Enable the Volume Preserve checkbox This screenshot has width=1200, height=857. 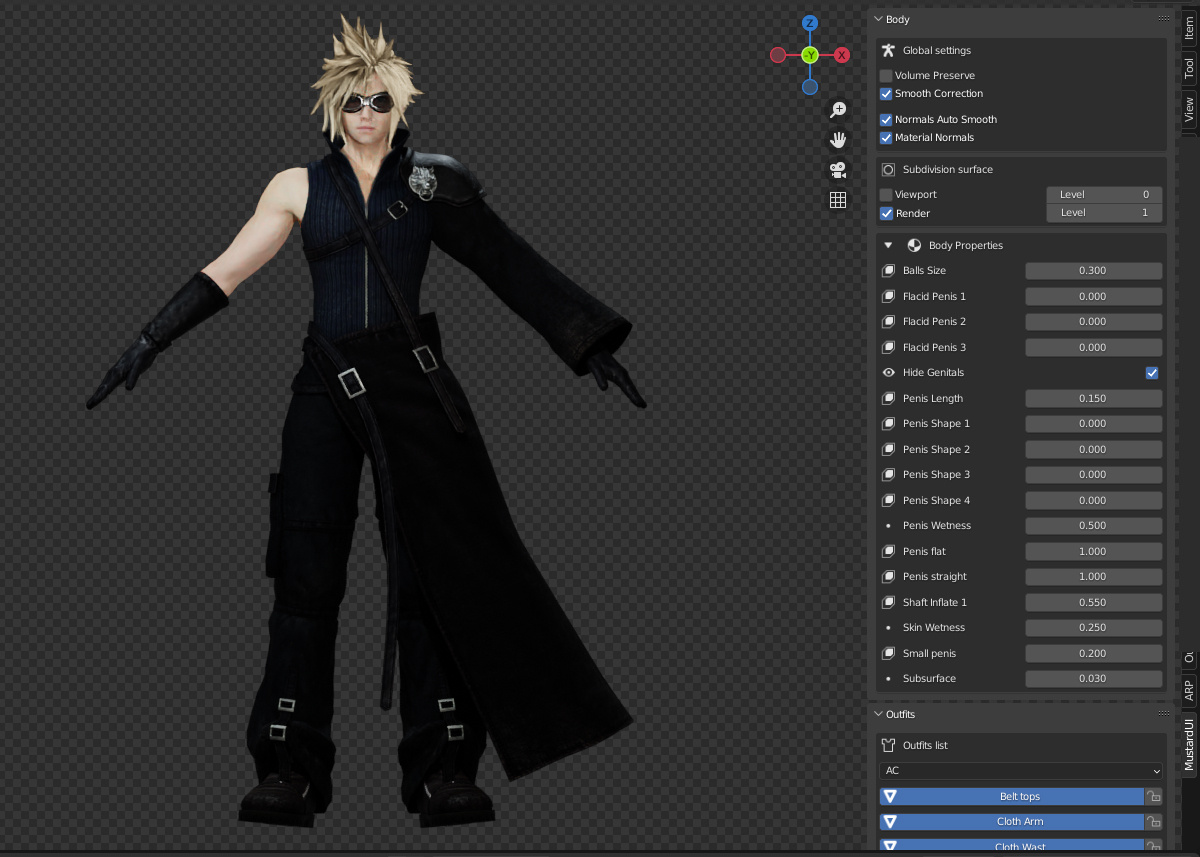[x=886, y=76]
